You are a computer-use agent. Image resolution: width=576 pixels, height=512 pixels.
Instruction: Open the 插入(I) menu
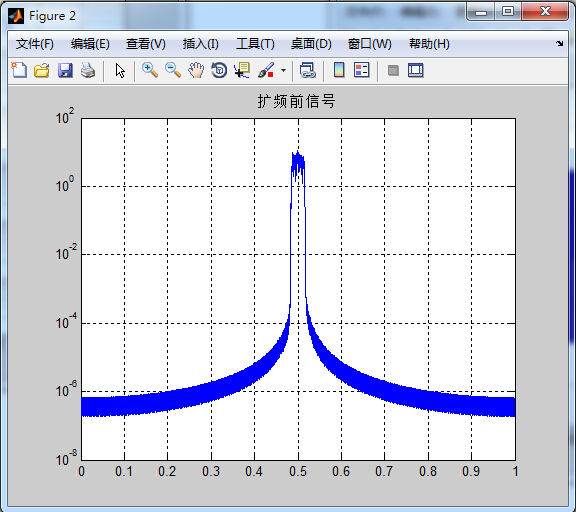click(x=201, y=44)
